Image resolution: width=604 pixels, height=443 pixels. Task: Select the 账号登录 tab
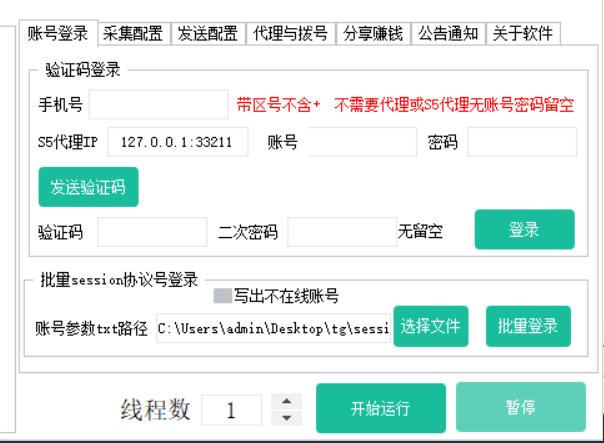point(60,33)
